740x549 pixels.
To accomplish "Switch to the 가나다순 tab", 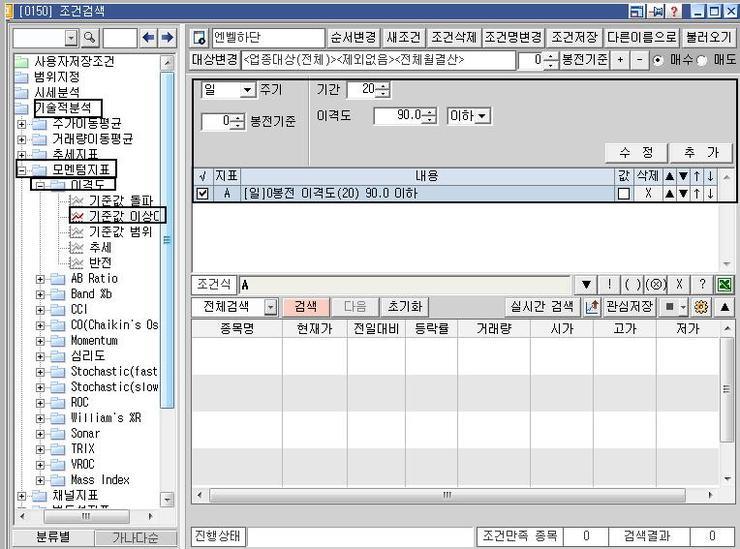I will [135, 538].
